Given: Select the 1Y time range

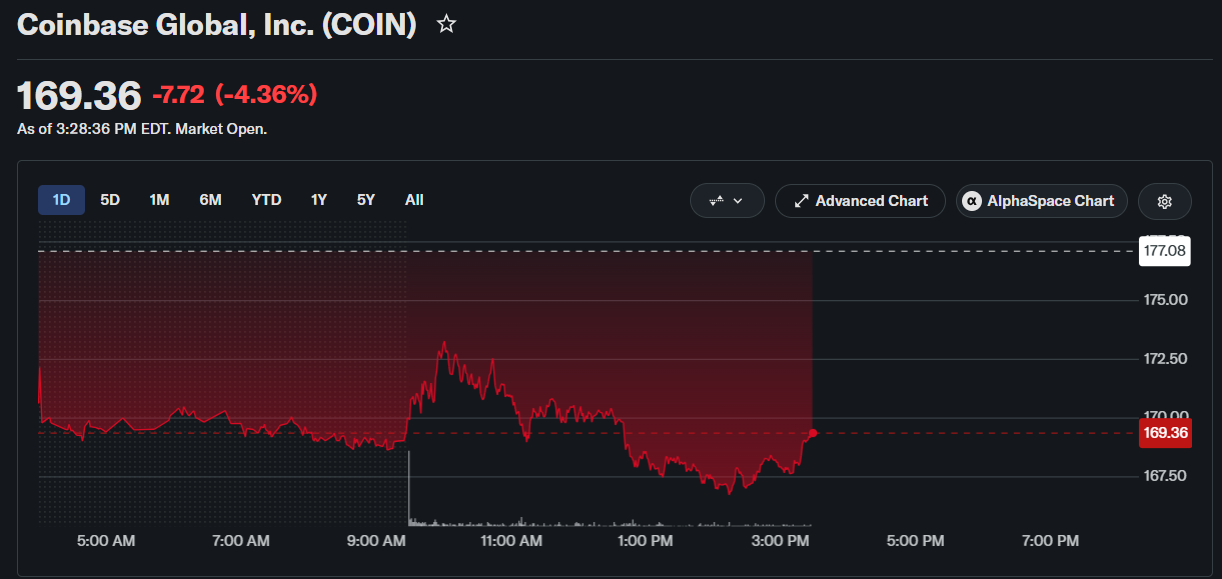Looking at the screenshot, I should 319,200.
